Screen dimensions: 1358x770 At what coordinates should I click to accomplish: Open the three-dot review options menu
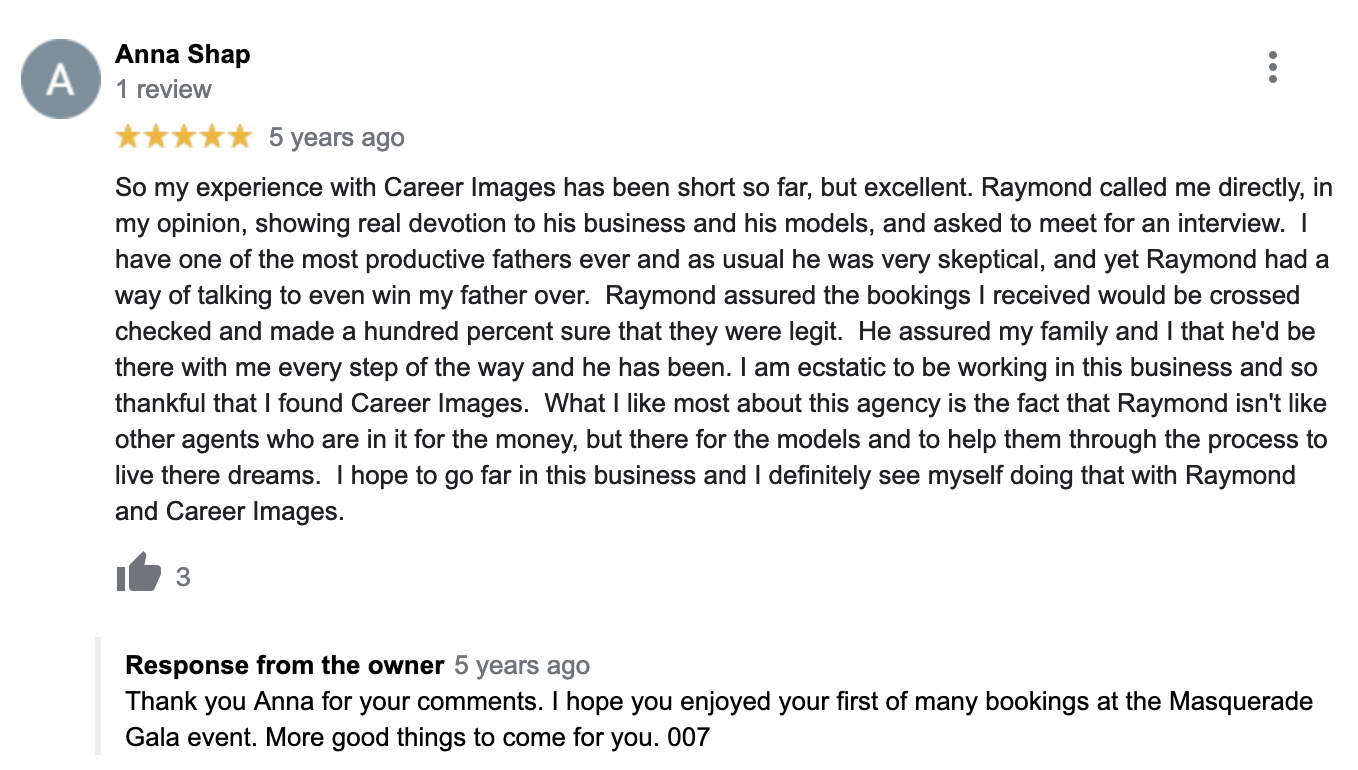point(1272,67)
